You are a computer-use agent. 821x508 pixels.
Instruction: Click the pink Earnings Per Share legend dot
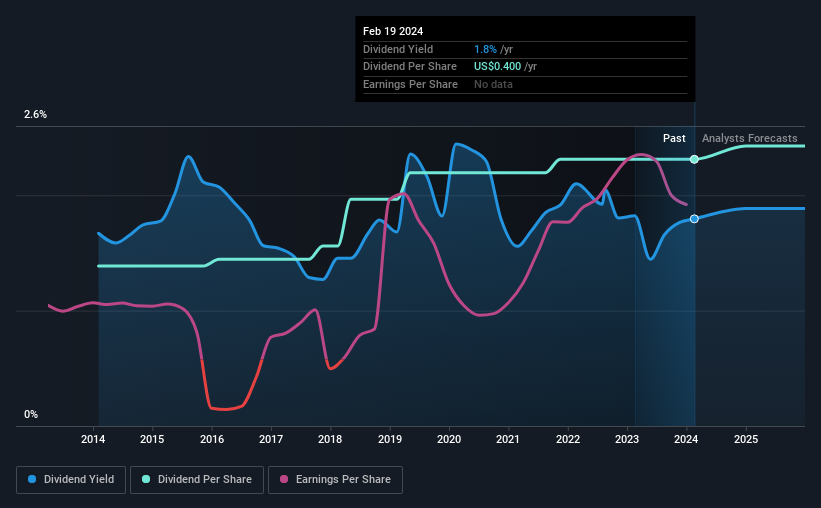(284, 479)
